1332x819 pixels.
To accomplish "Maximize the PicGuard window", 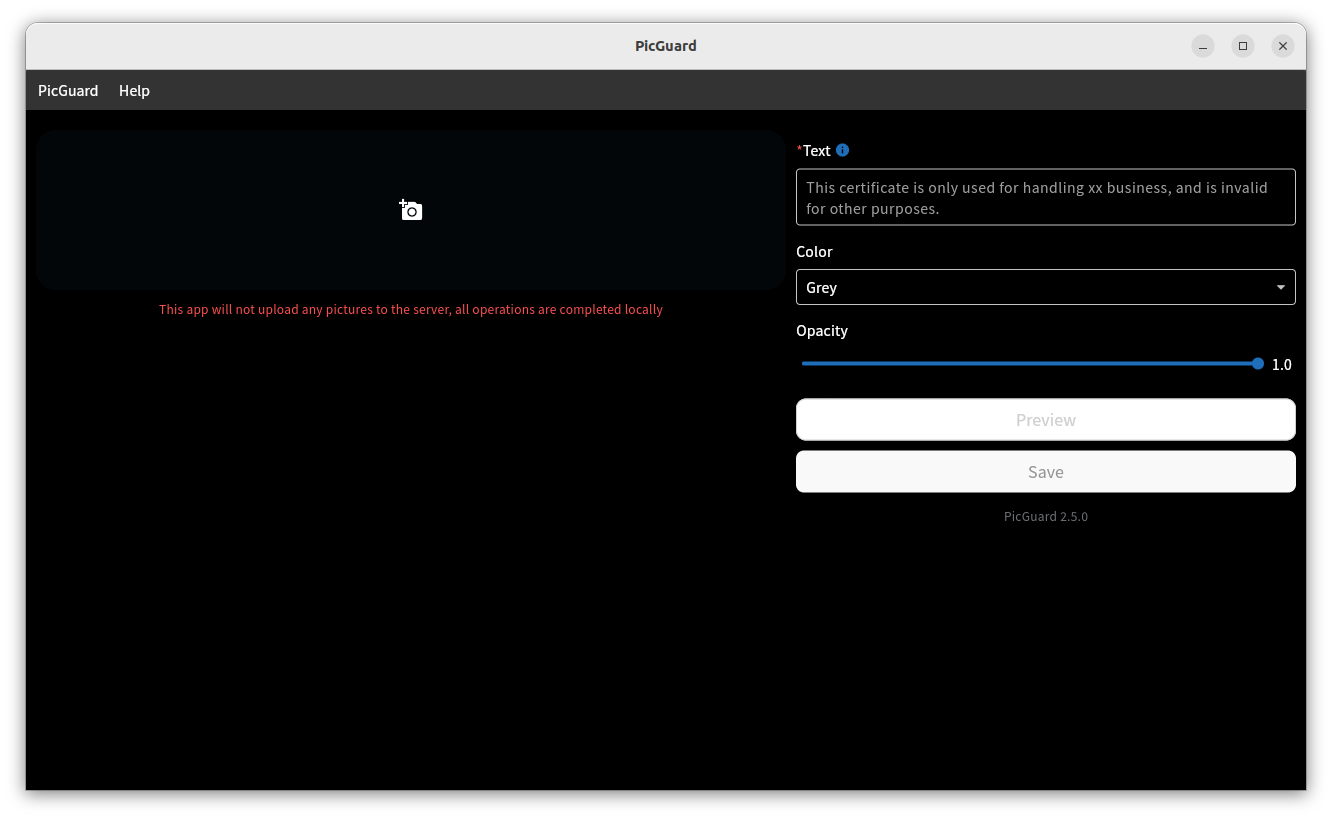I will coord(1243,46).
